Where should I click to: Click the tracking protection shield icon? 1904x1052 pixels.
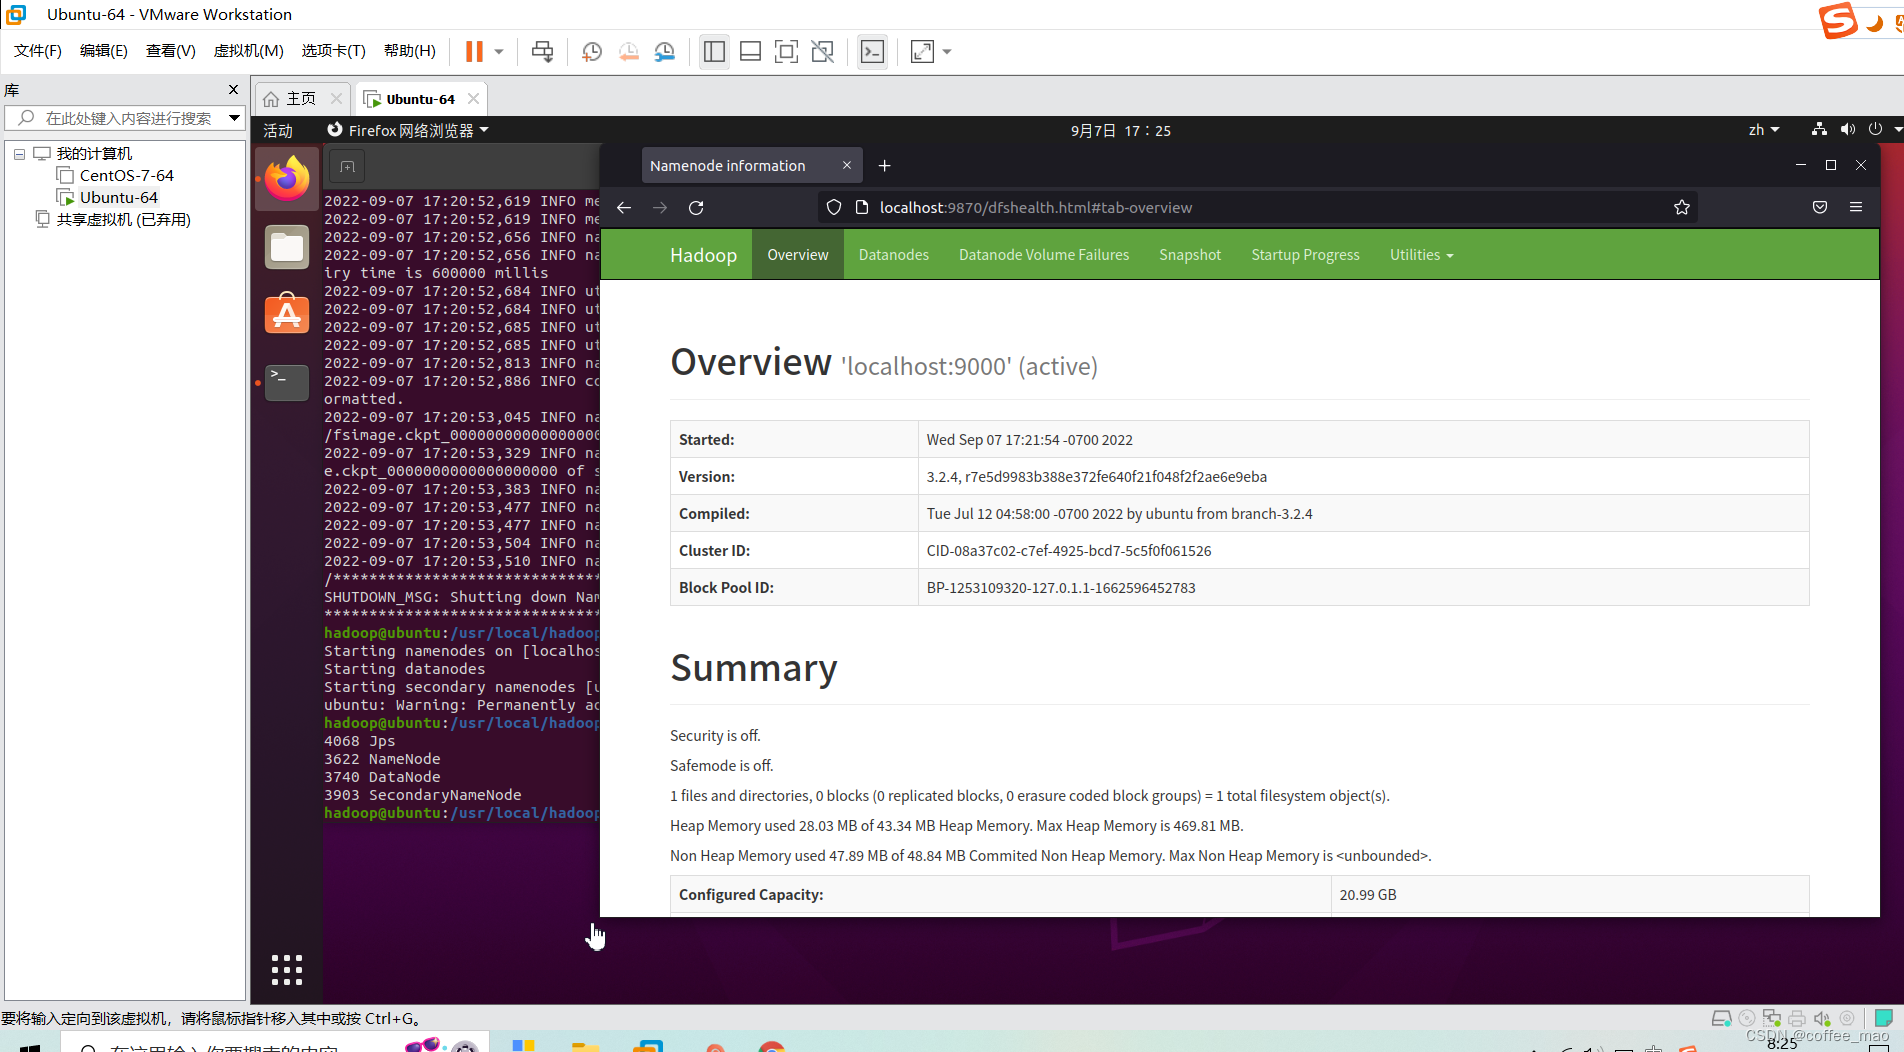tap(834, 208)
